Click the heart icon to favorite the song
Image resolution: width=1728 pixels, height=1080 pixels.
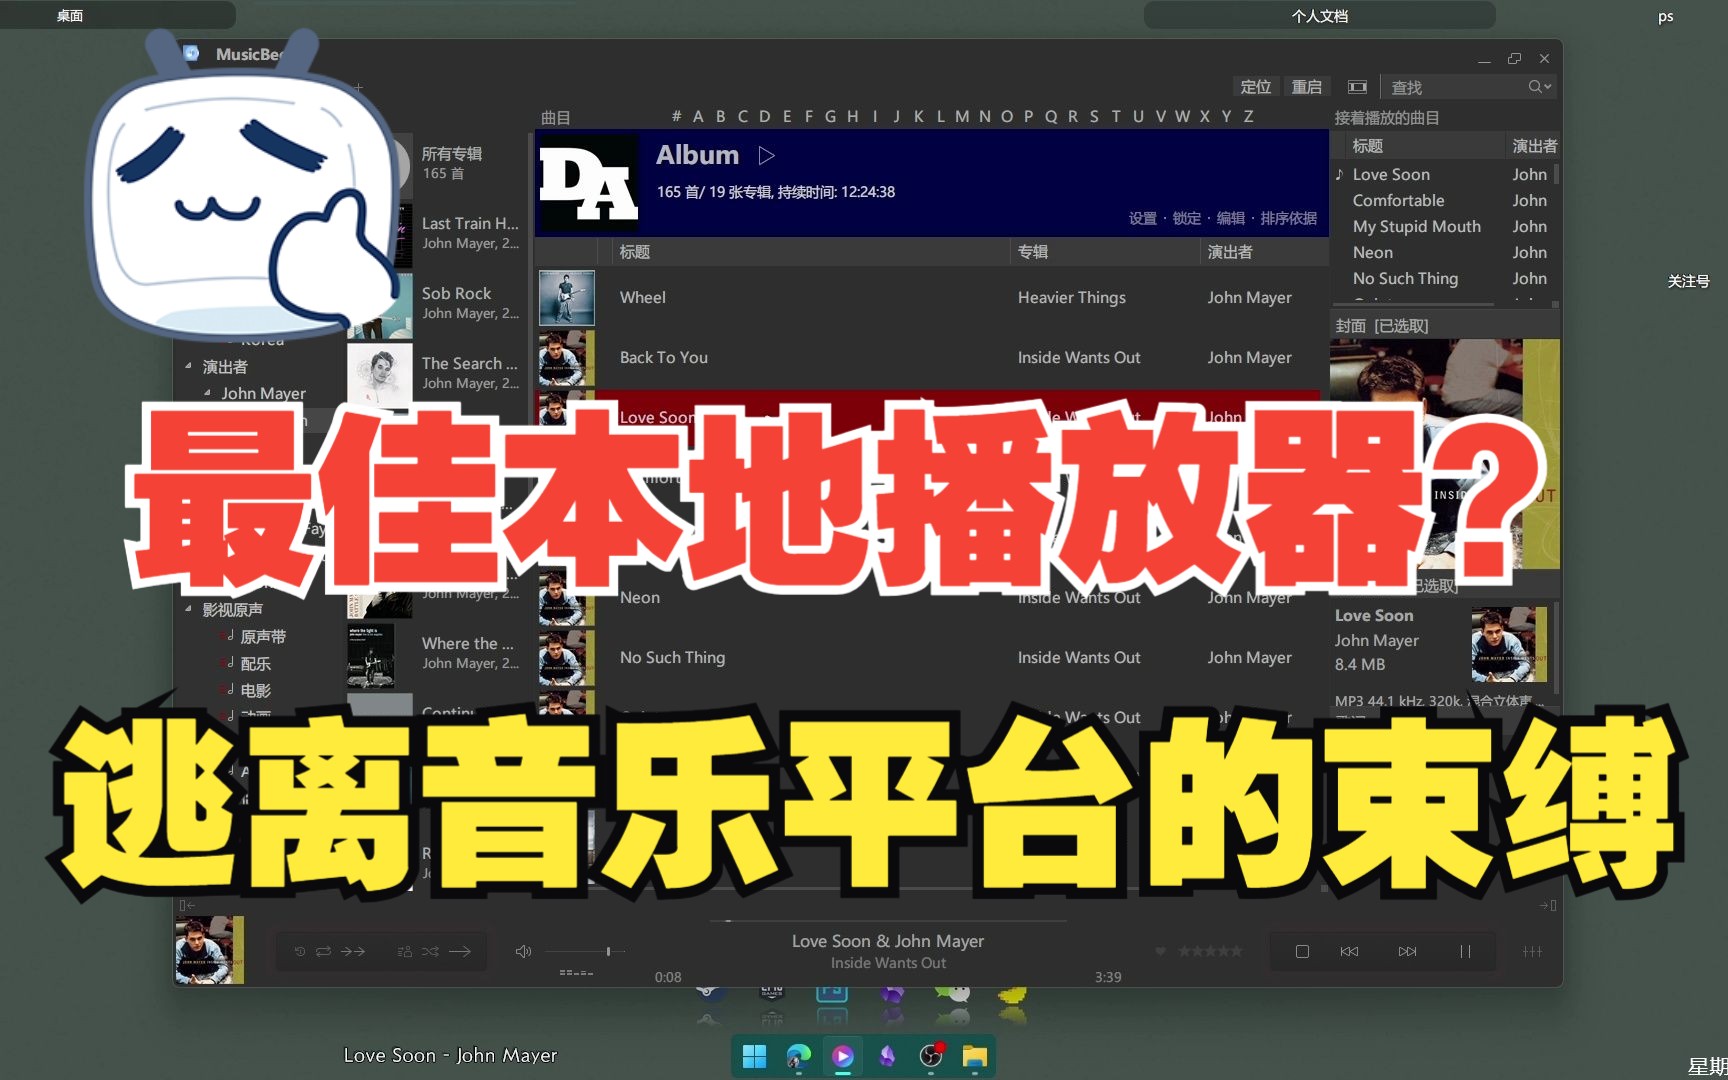coord(1160,951)
